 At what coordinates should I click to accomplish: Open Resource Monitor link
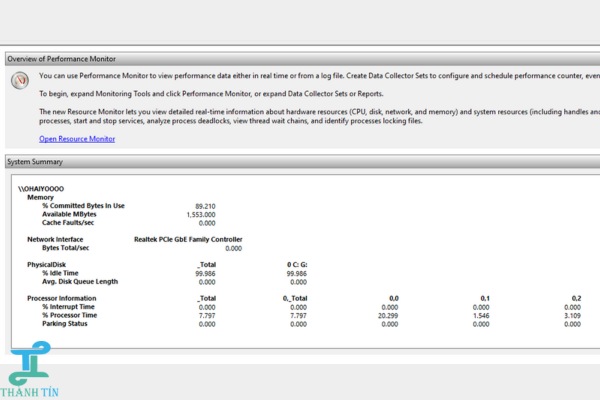coord(77,139)
